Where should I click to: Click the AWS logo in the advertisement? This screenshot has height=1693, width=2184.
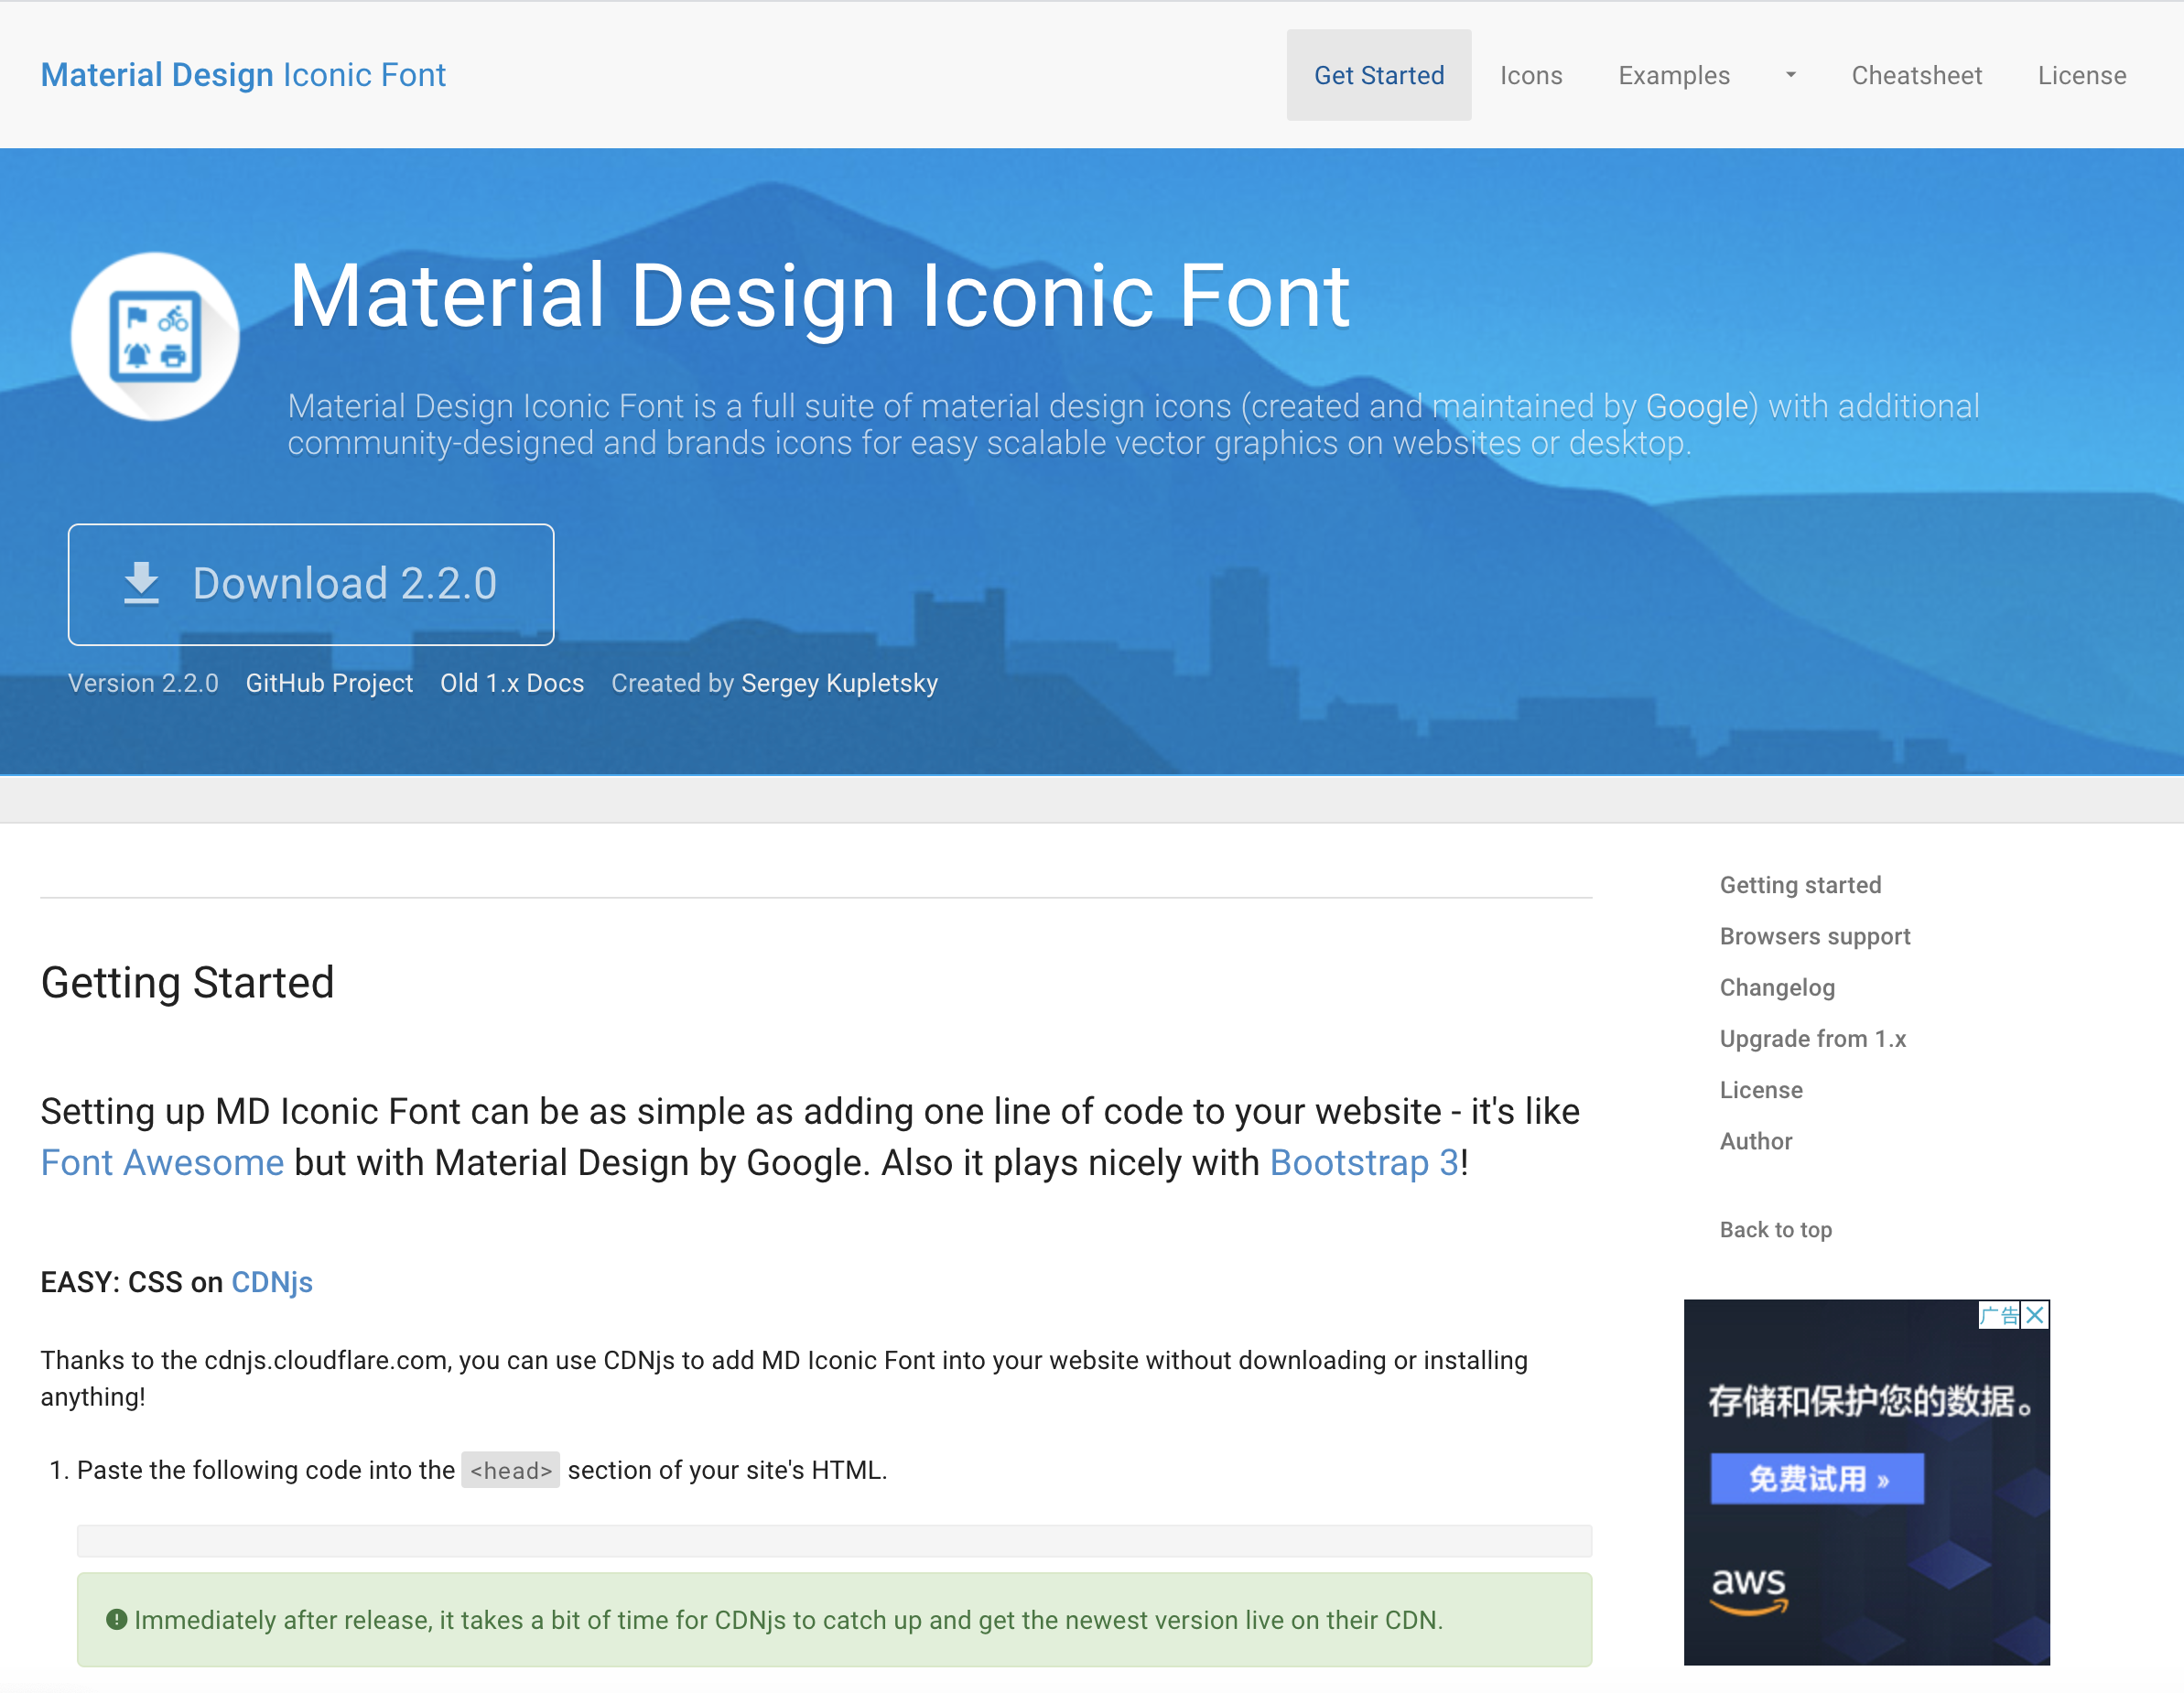(1749, 1590)
